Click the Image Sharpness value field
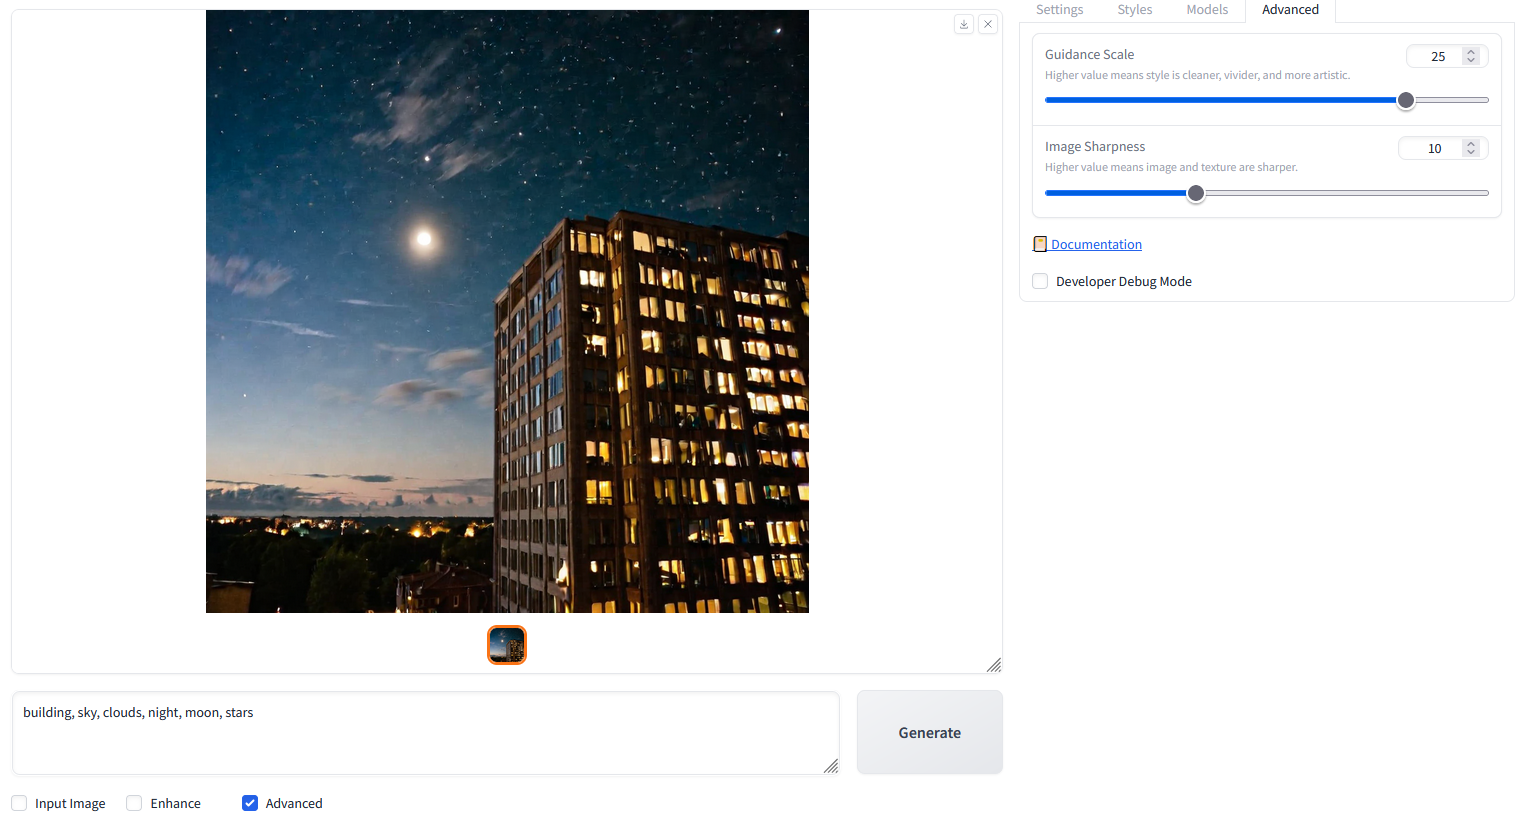Screen dimensions: 1531x822 click(1433, 149)
